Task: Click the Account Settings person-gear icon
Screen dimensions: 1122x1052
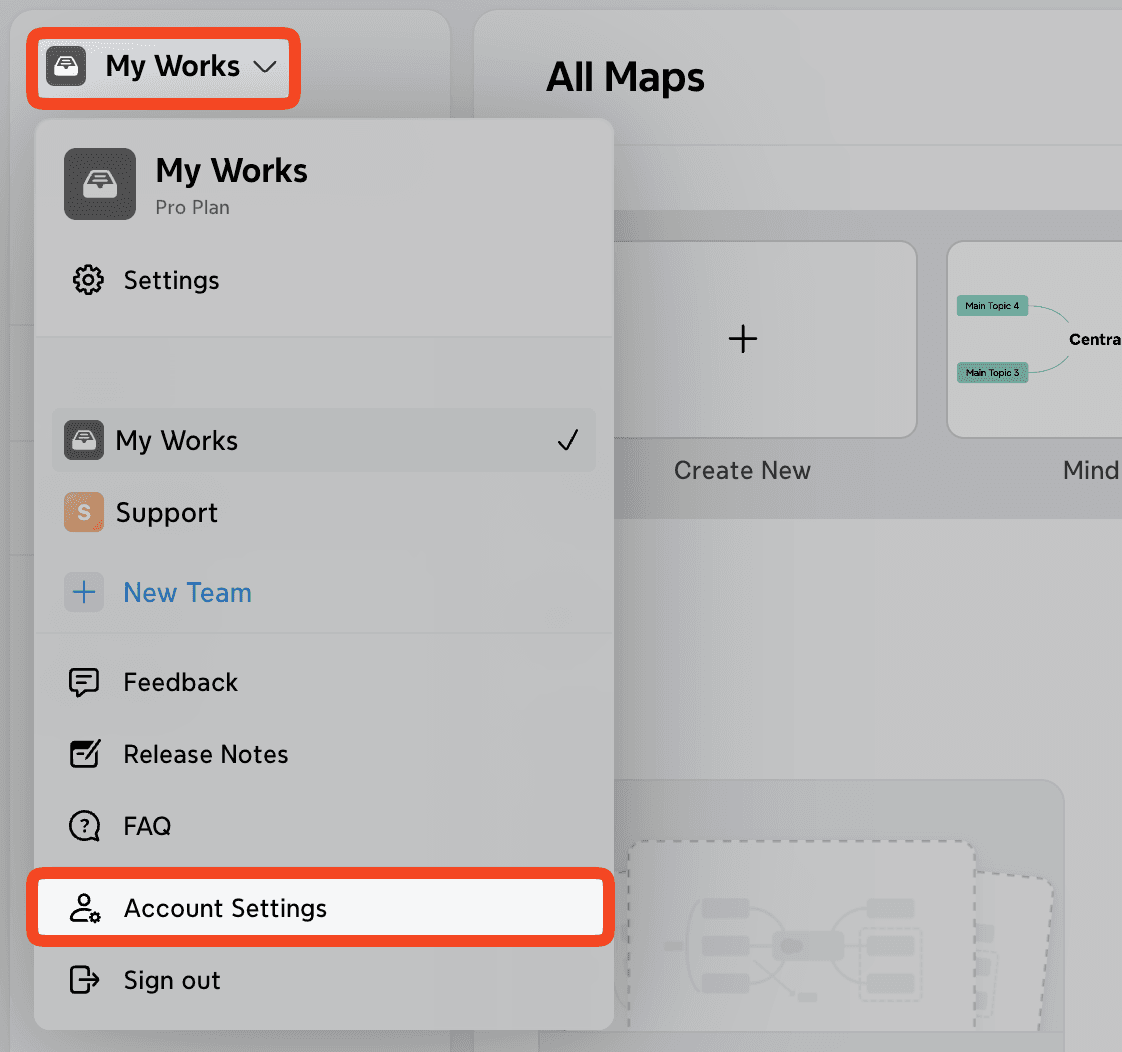Action: 84,908
